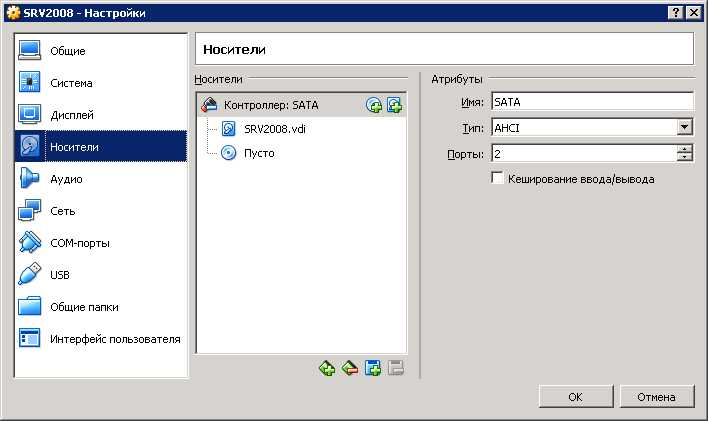Click the help question mark in the title bar
Image resolution: width=708 pixels, height=421 pixels.
tap(675, 13)
